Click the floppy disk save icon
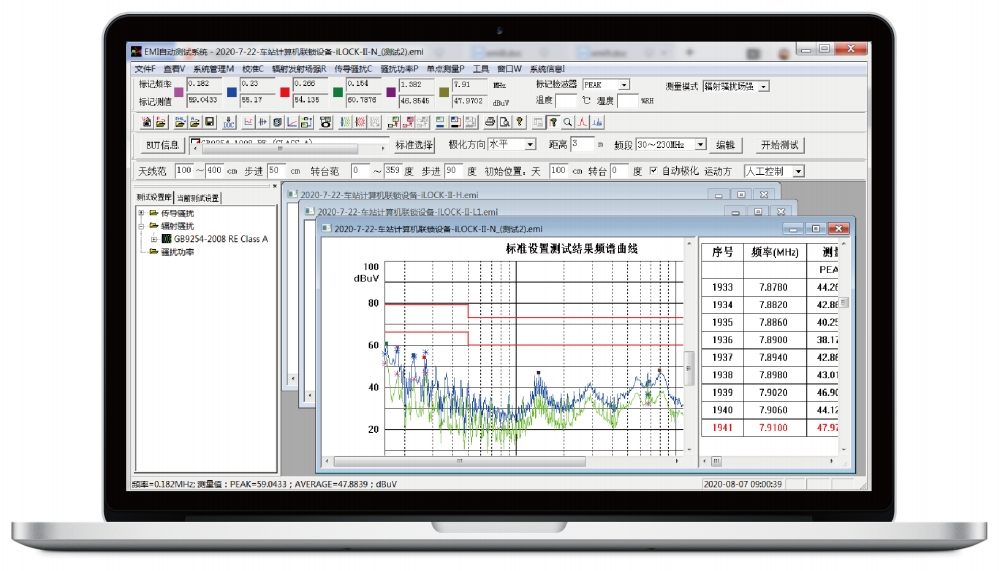Image resolution: width=999 pixels, height=571 pixels. click(x=209, y=122)
